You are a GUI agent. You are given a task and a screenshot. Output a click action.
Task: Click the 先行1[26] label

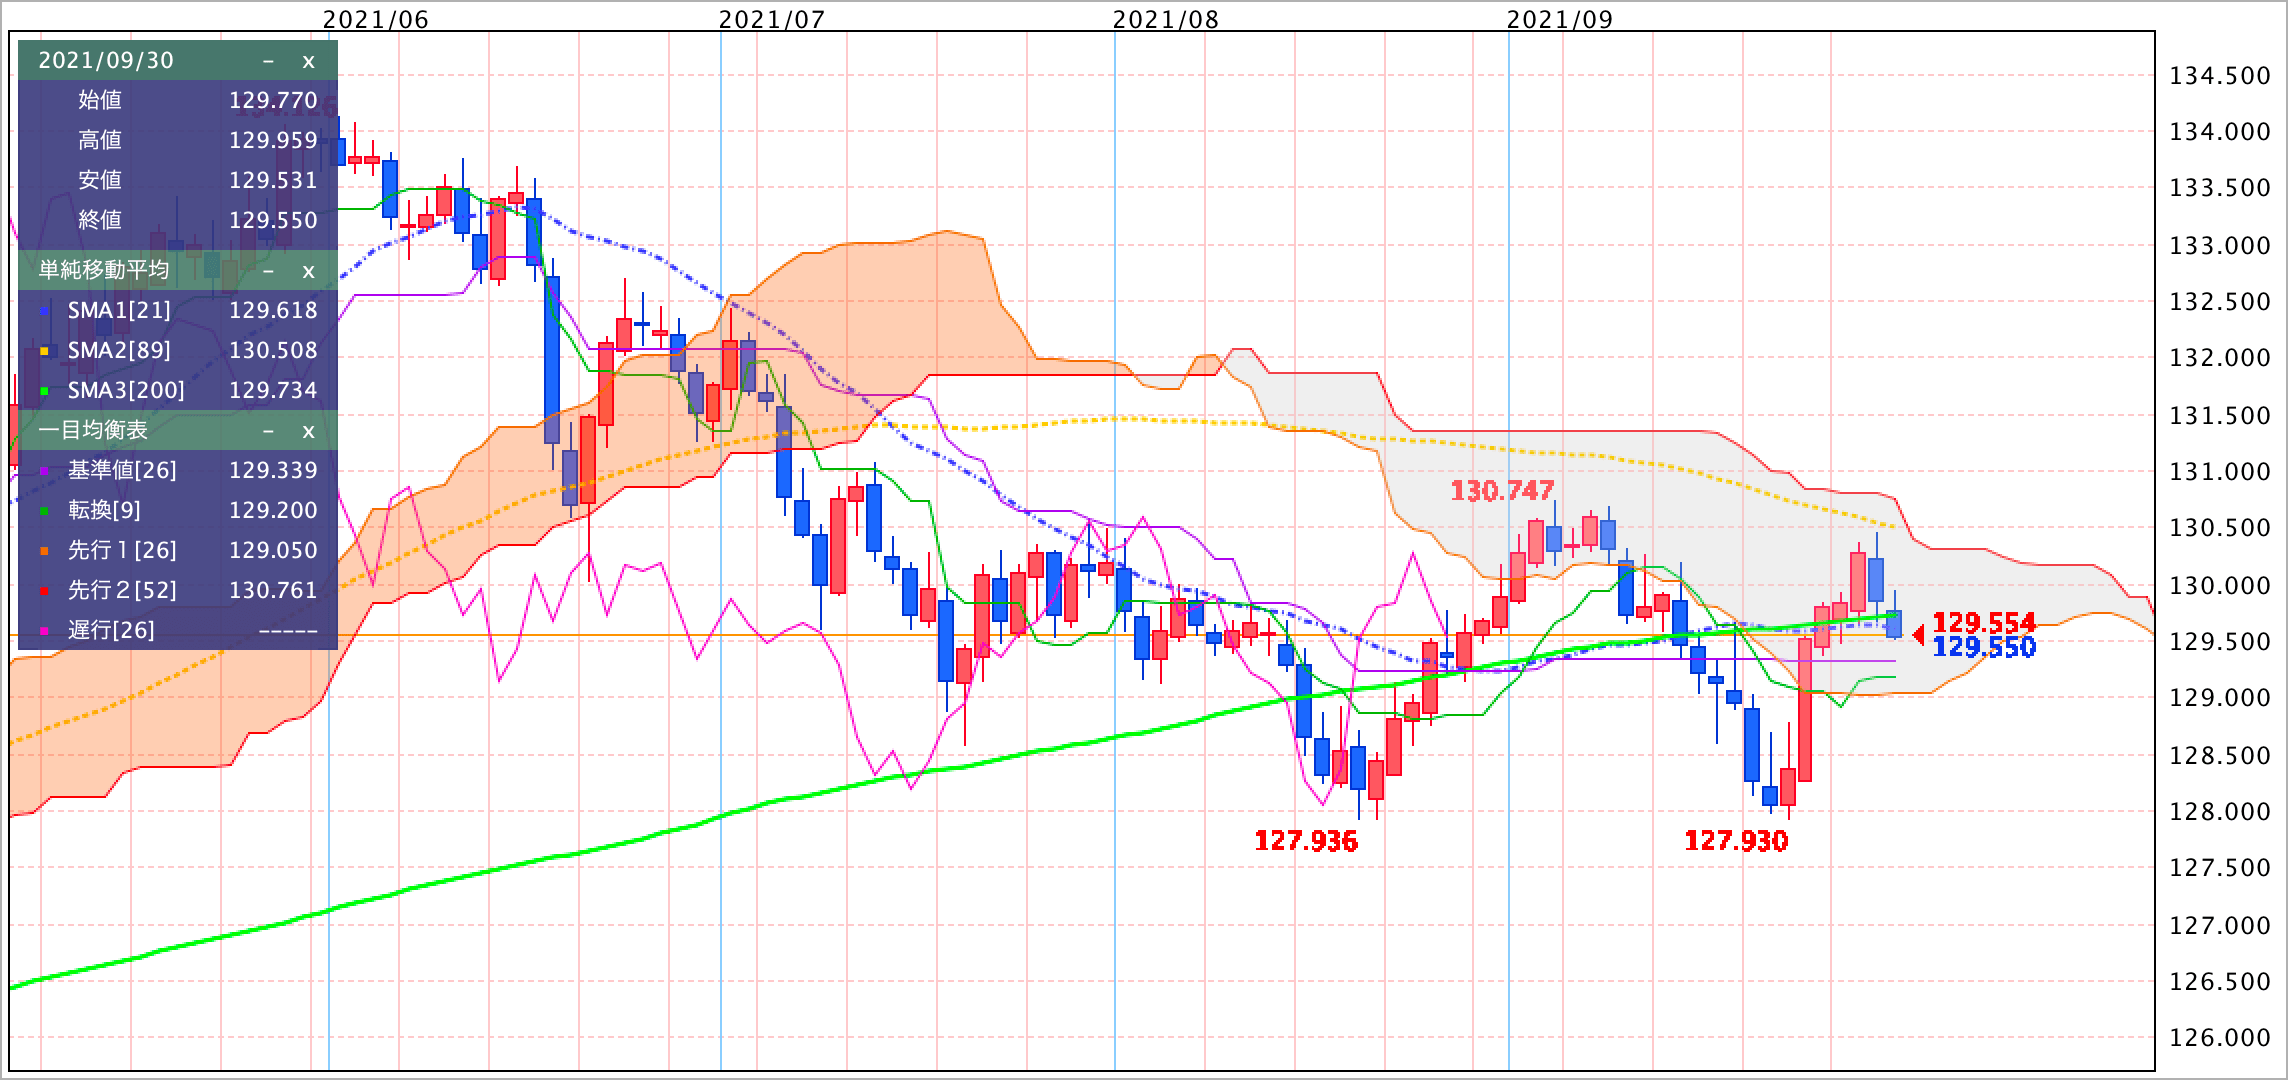point(122,550)
